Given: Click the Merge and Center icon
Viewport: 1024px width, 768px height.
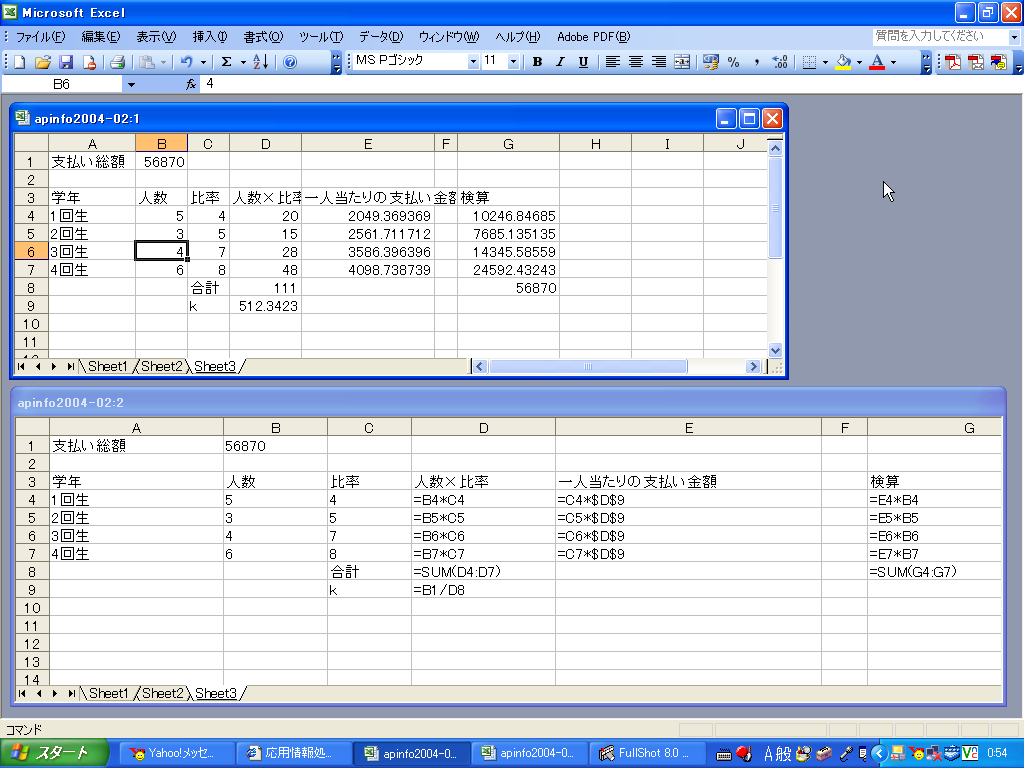Looking at the screenshot, I should coord(682,62).
